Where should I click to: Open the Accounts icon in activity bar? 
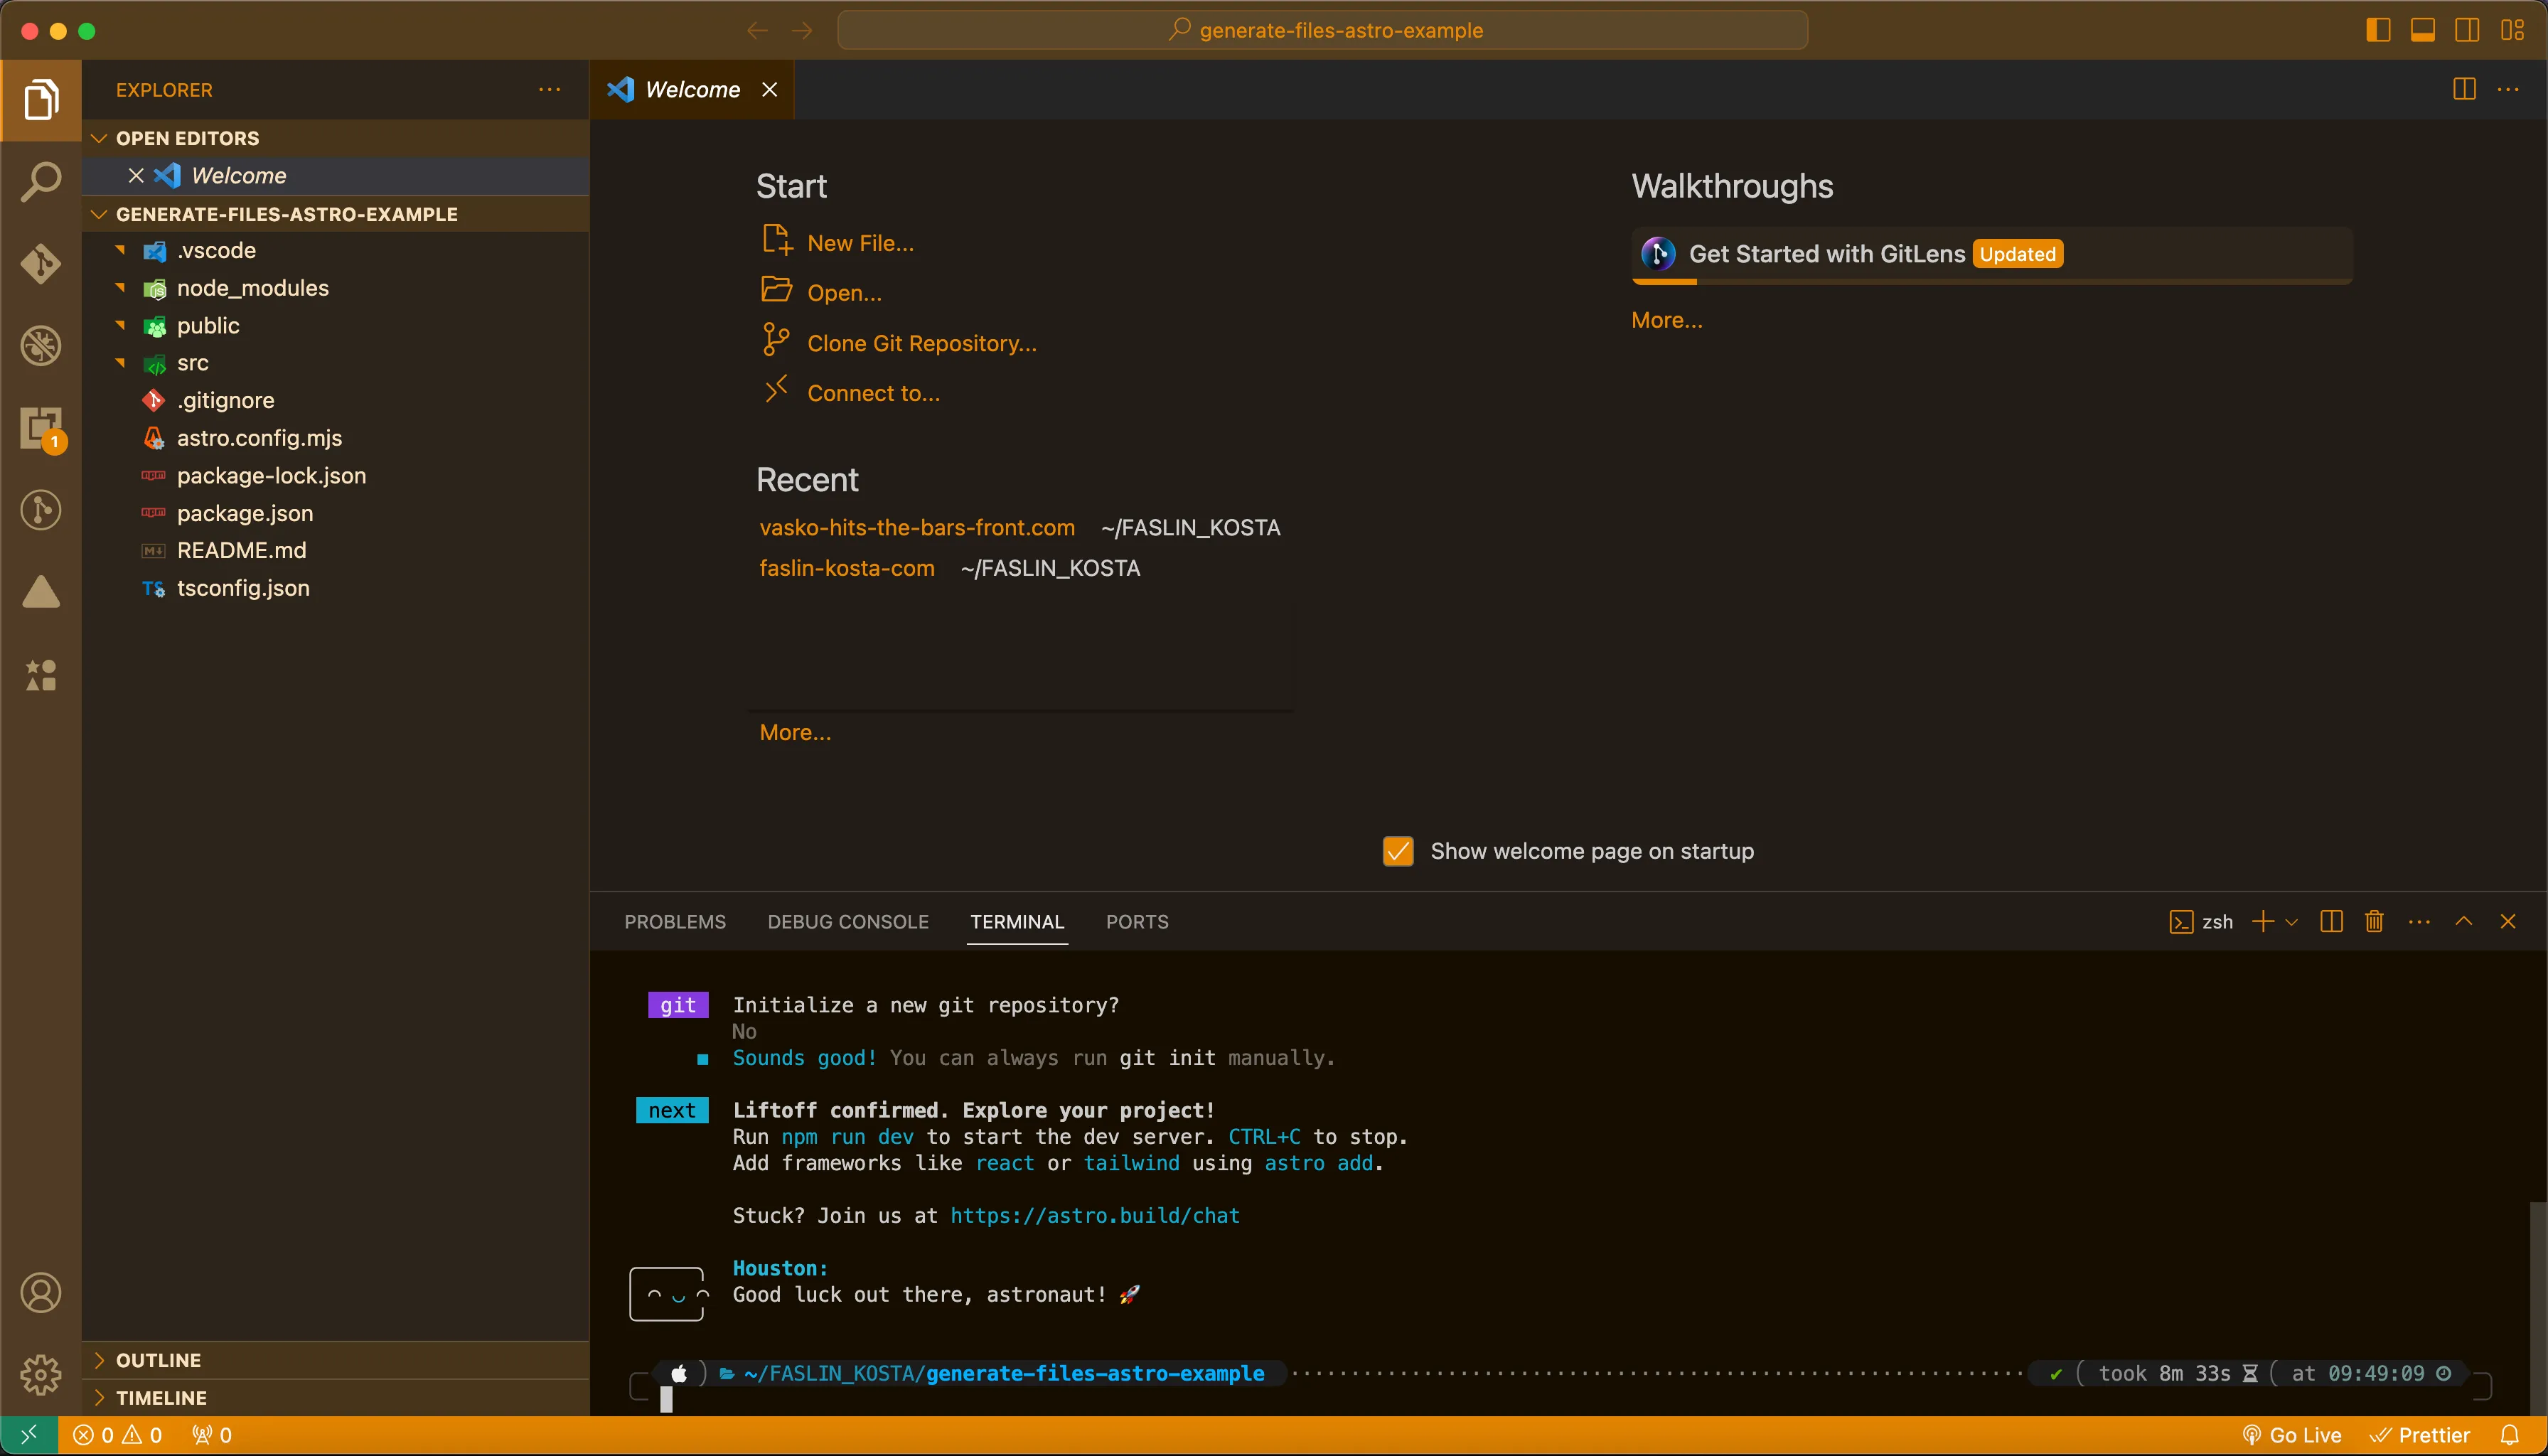pyautogui.click(x=41, y=1293)
